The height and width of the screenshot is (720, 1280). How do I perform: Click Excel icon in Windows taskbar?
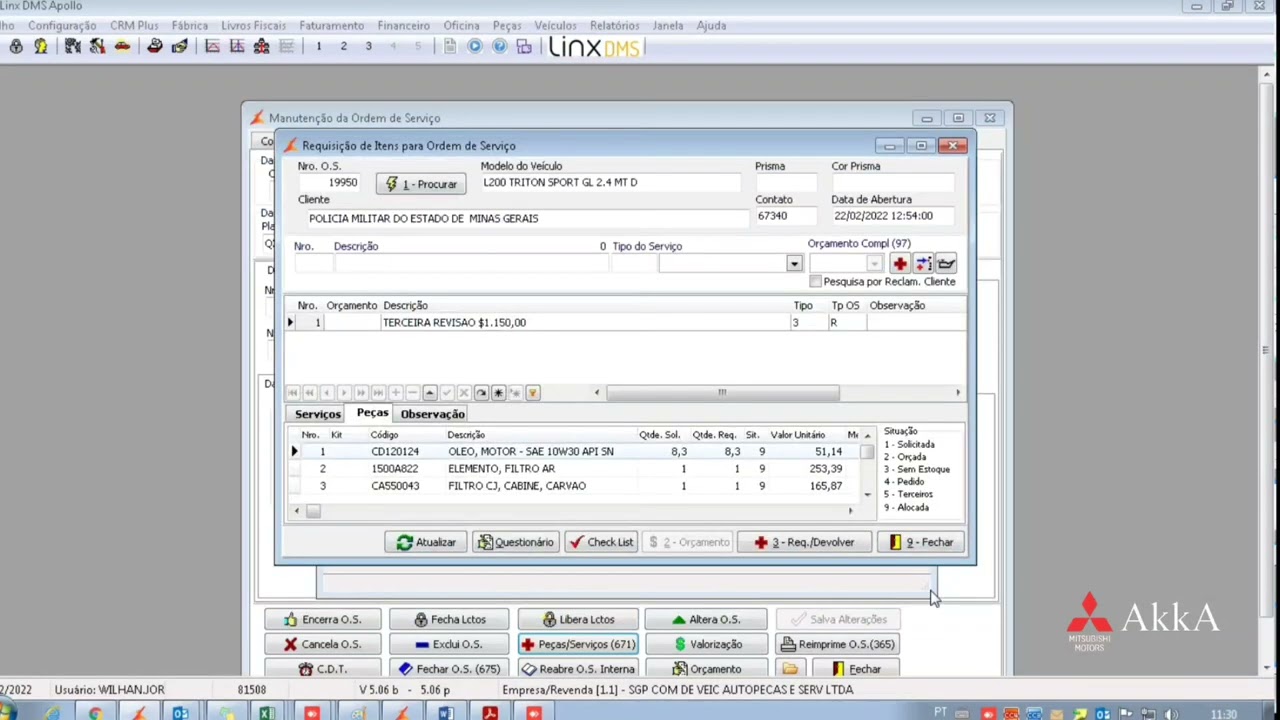coord(267,713)
